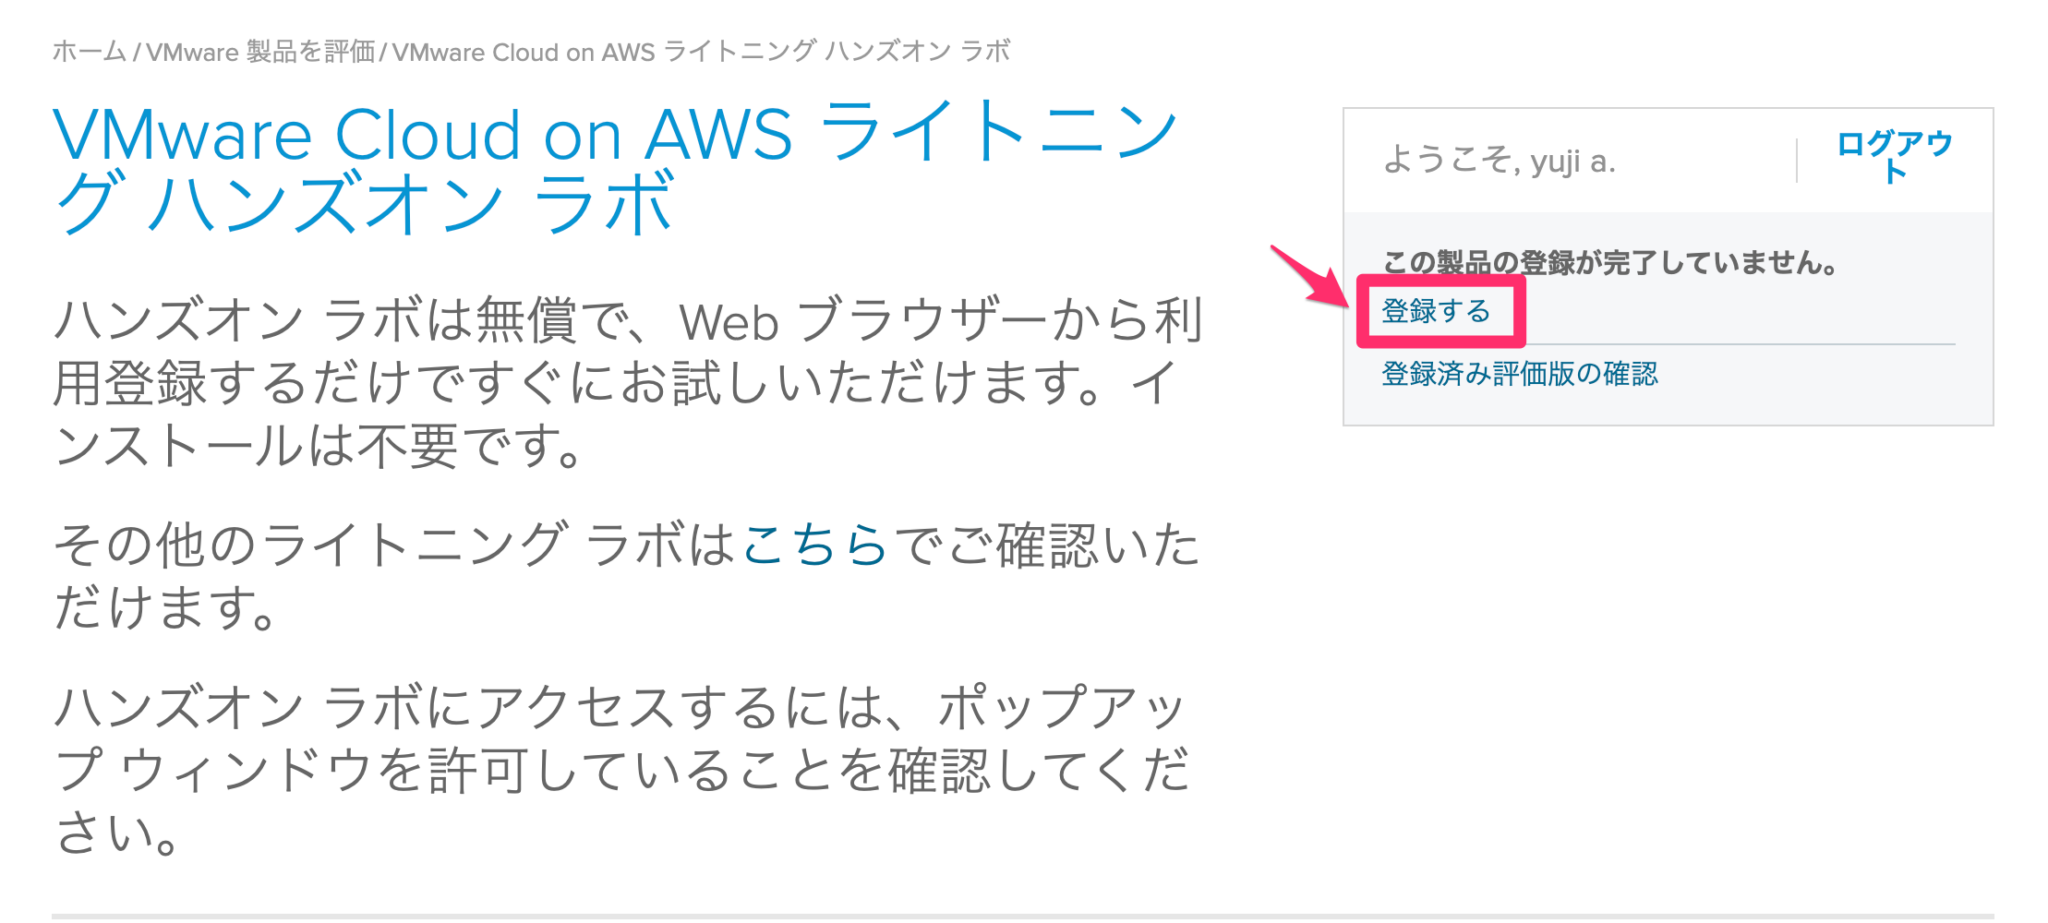Viewport: 2048px width, 923px height.
Task: Click ログアウト to sign out
Action: pos(1893,157)
